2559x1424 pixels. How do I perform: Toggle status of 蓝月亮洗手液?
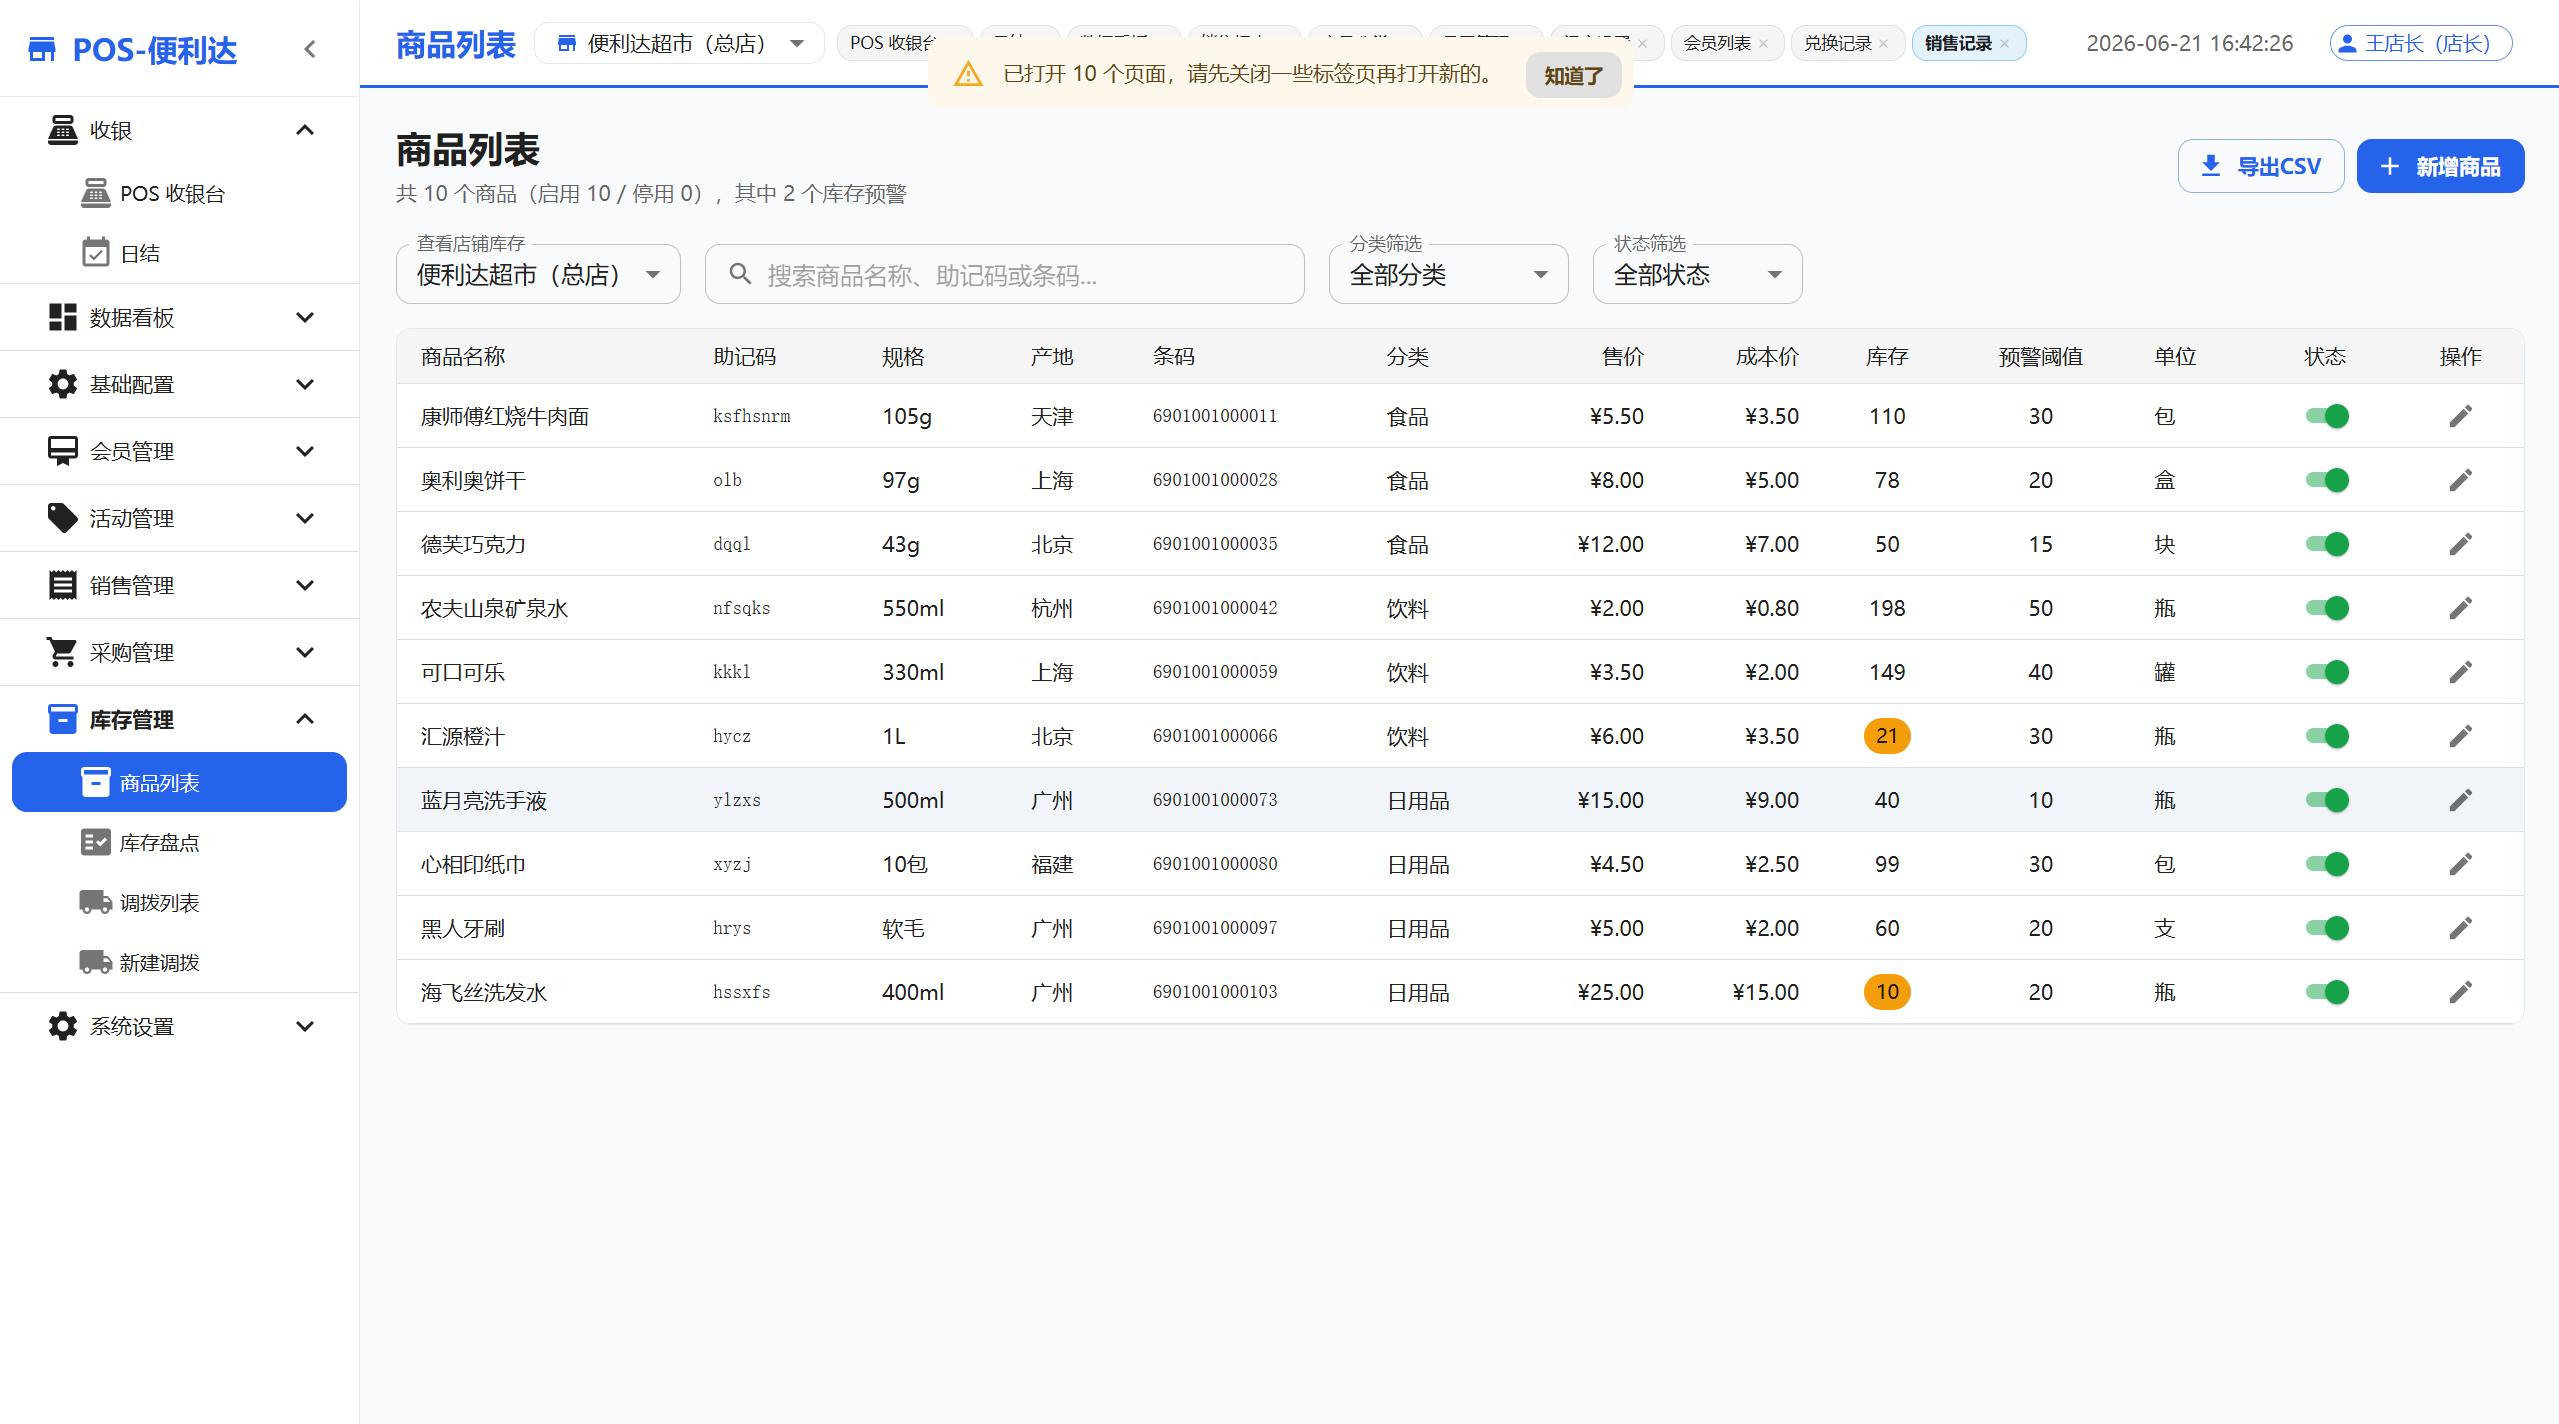pyautogui.click(x=2327, y=800)
